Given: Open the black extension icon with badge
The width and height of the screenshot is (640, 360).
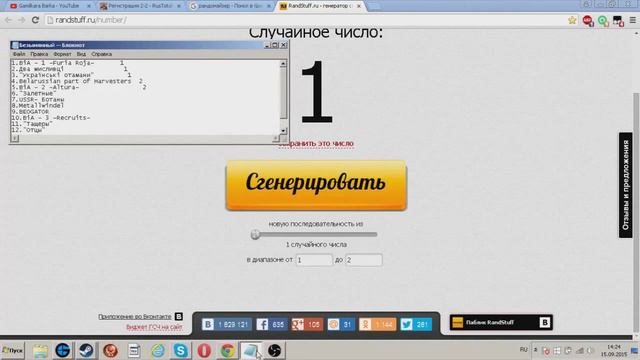Looking at the screenshot, I should tap(618, 20).
